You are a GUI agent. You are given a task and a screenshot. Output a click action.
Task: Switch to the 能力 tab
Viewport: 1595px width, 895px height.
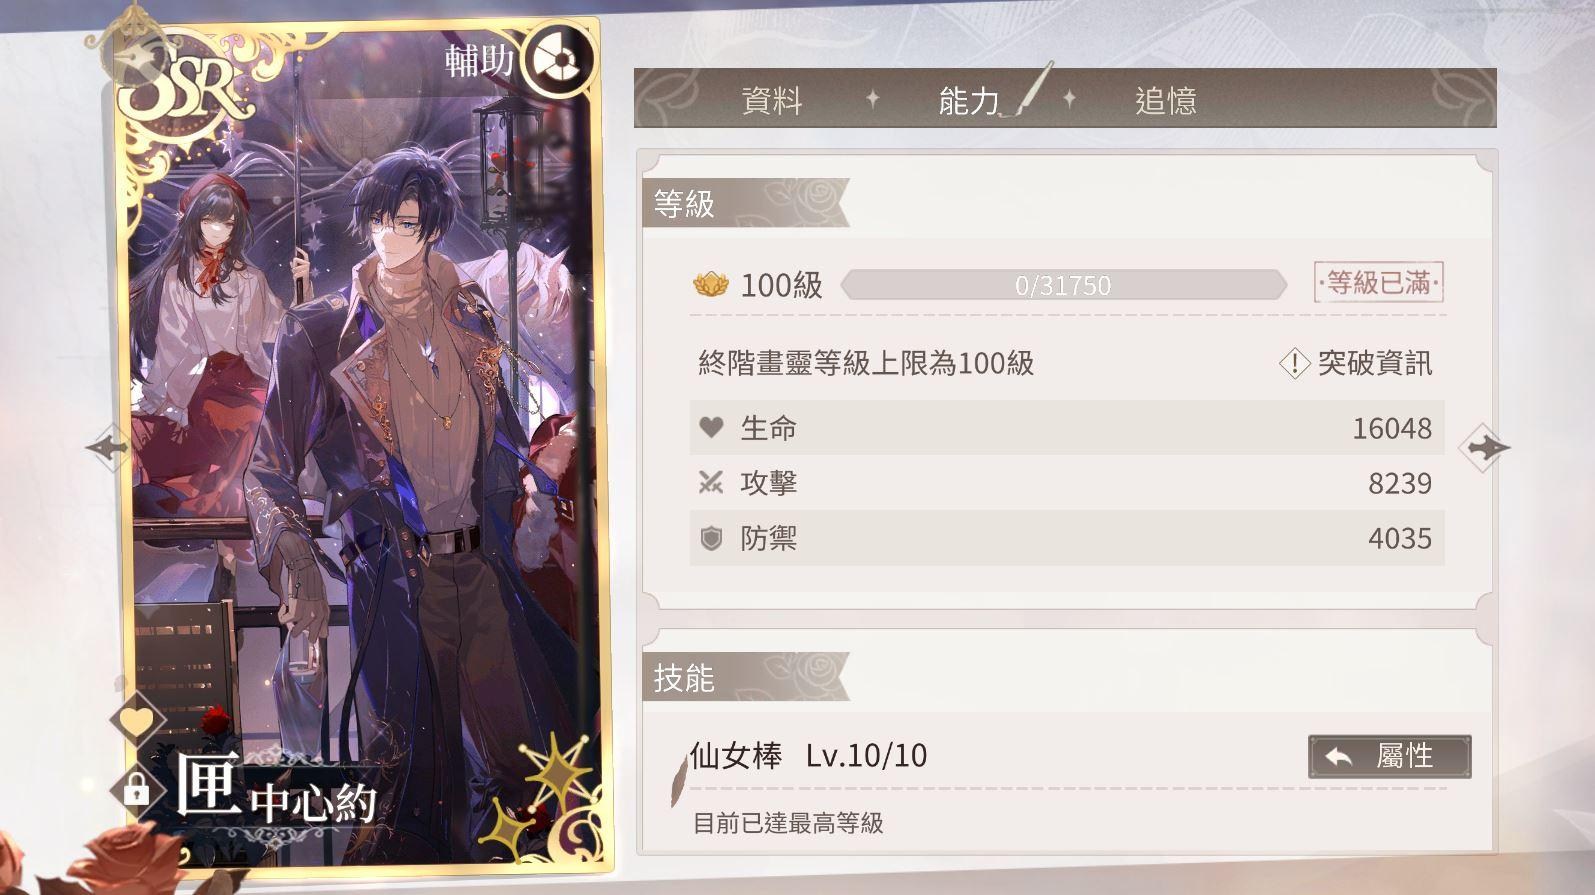pyautogui.click(x=968, y=101)
